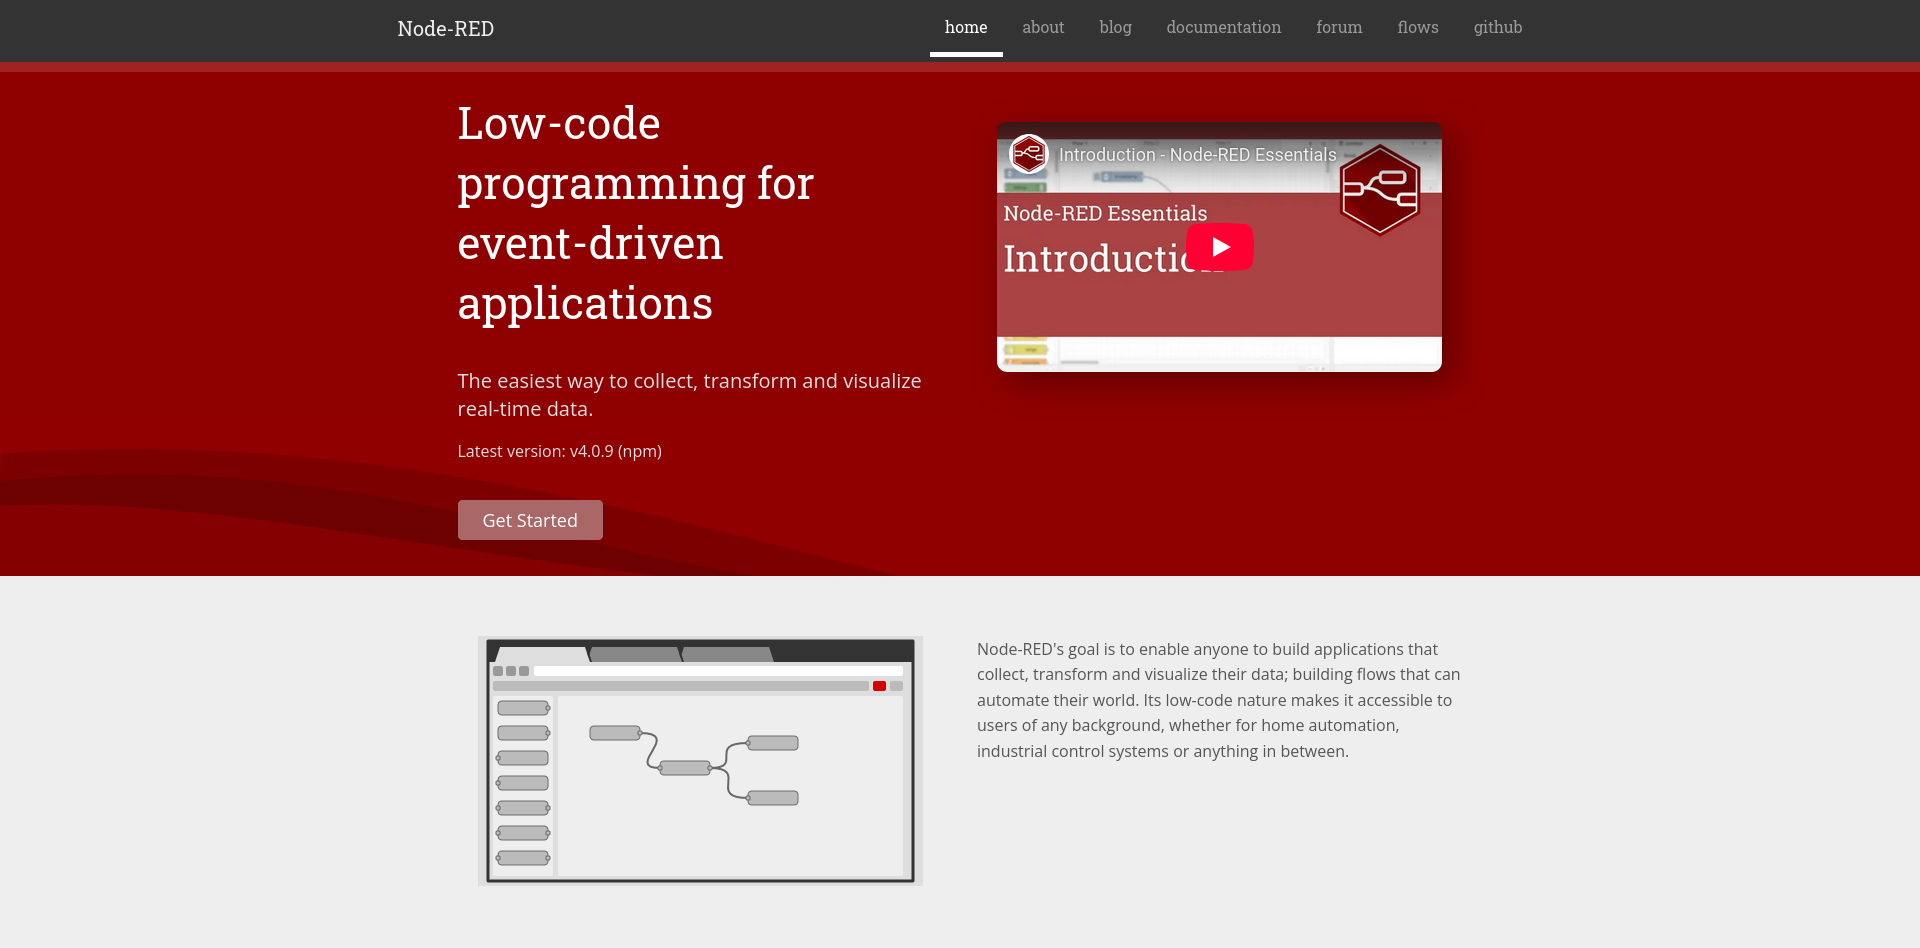
Task: Click the Get Started button
Action: [x=530, y=520]
